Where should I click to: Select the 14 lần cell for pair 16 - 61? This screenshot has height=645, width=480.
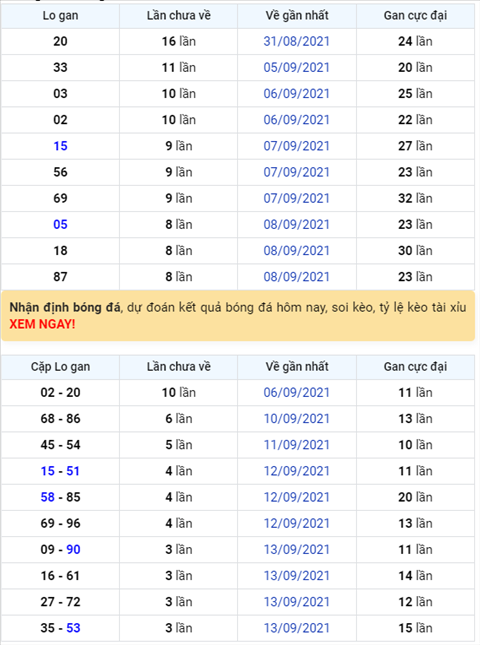point(415,576)
